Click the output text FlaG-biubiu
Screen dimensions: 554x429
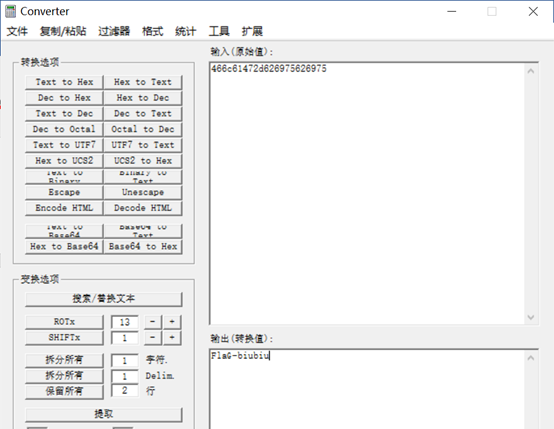click(x=240, y=355)
